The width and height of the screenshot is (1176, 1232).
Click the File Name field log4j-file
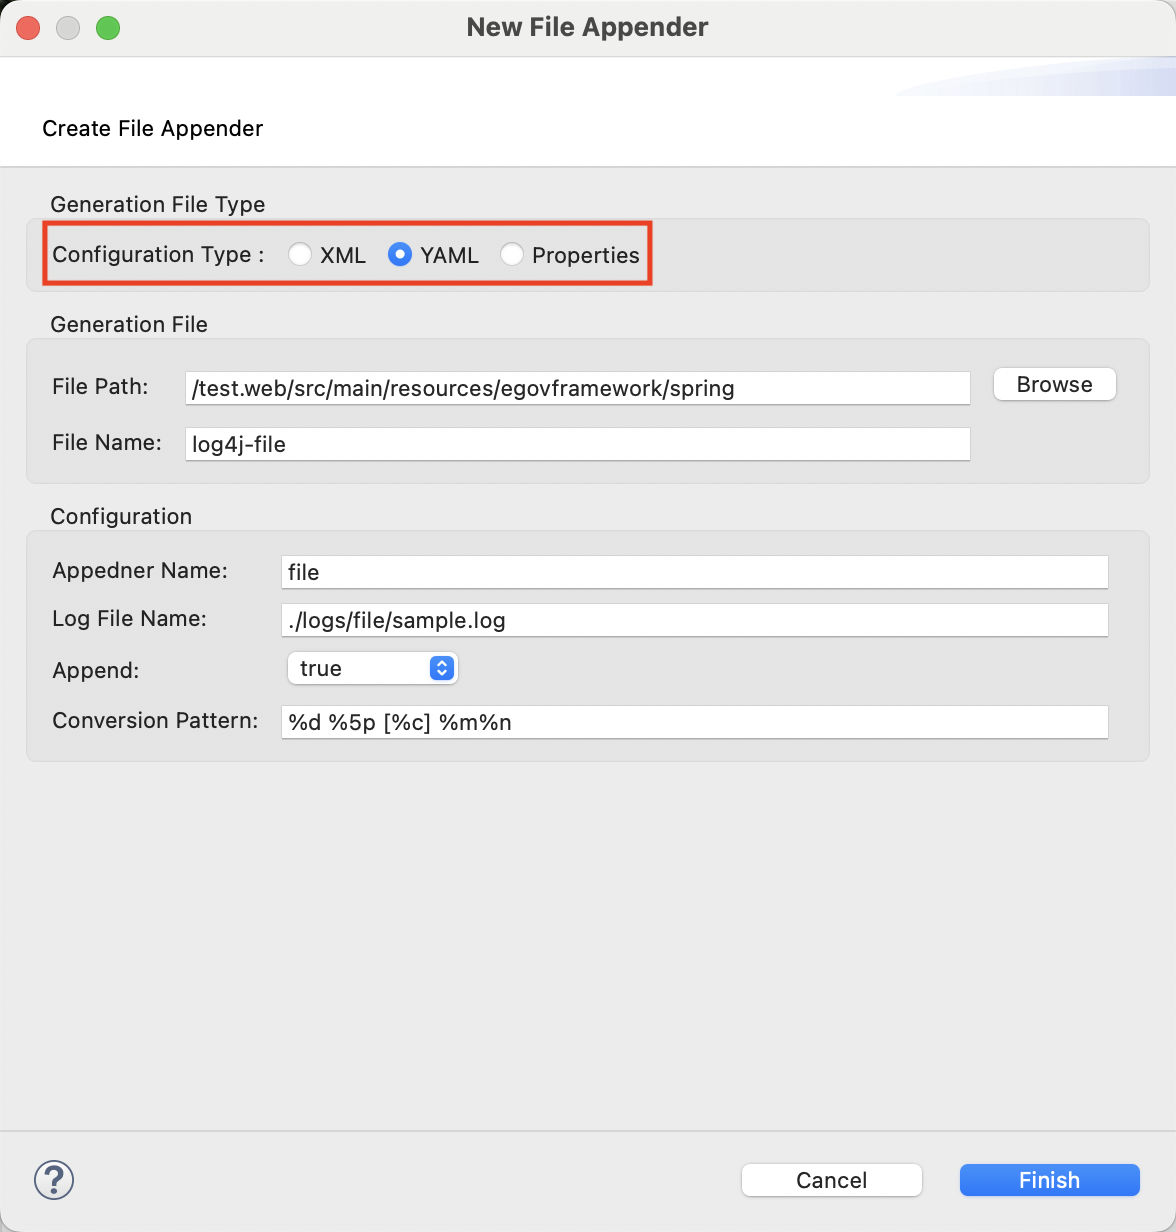pyautogui.click(x=577, y=444)
